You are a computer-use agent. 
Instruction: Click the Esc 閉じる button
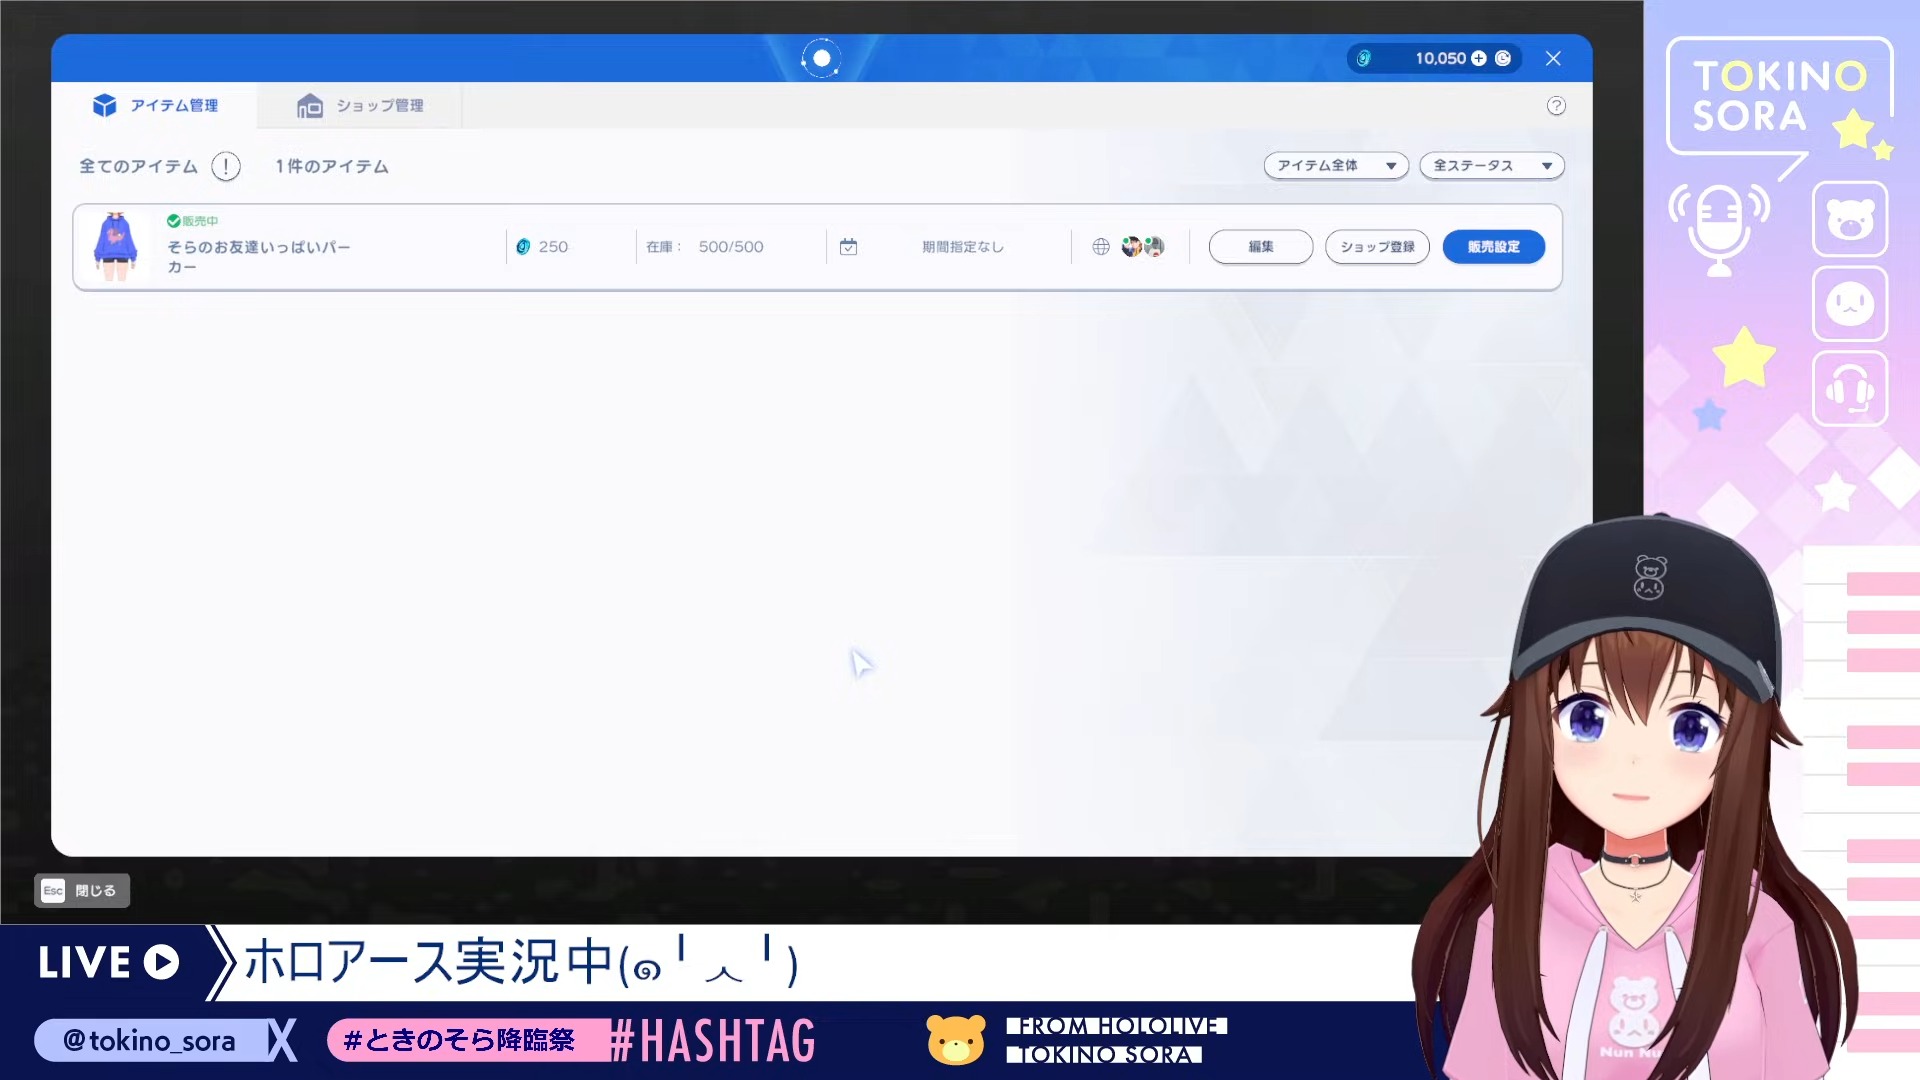[x=82, y=891]
